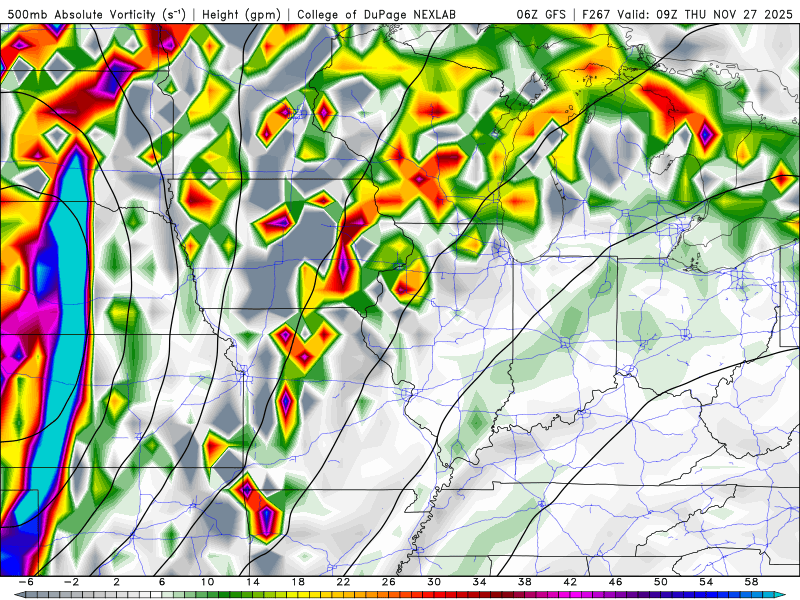Click the "22" value on the color scale
Image resolution: width=800 pixels, height=600 pixels.
pyautogui.click(x=343, y=582)
